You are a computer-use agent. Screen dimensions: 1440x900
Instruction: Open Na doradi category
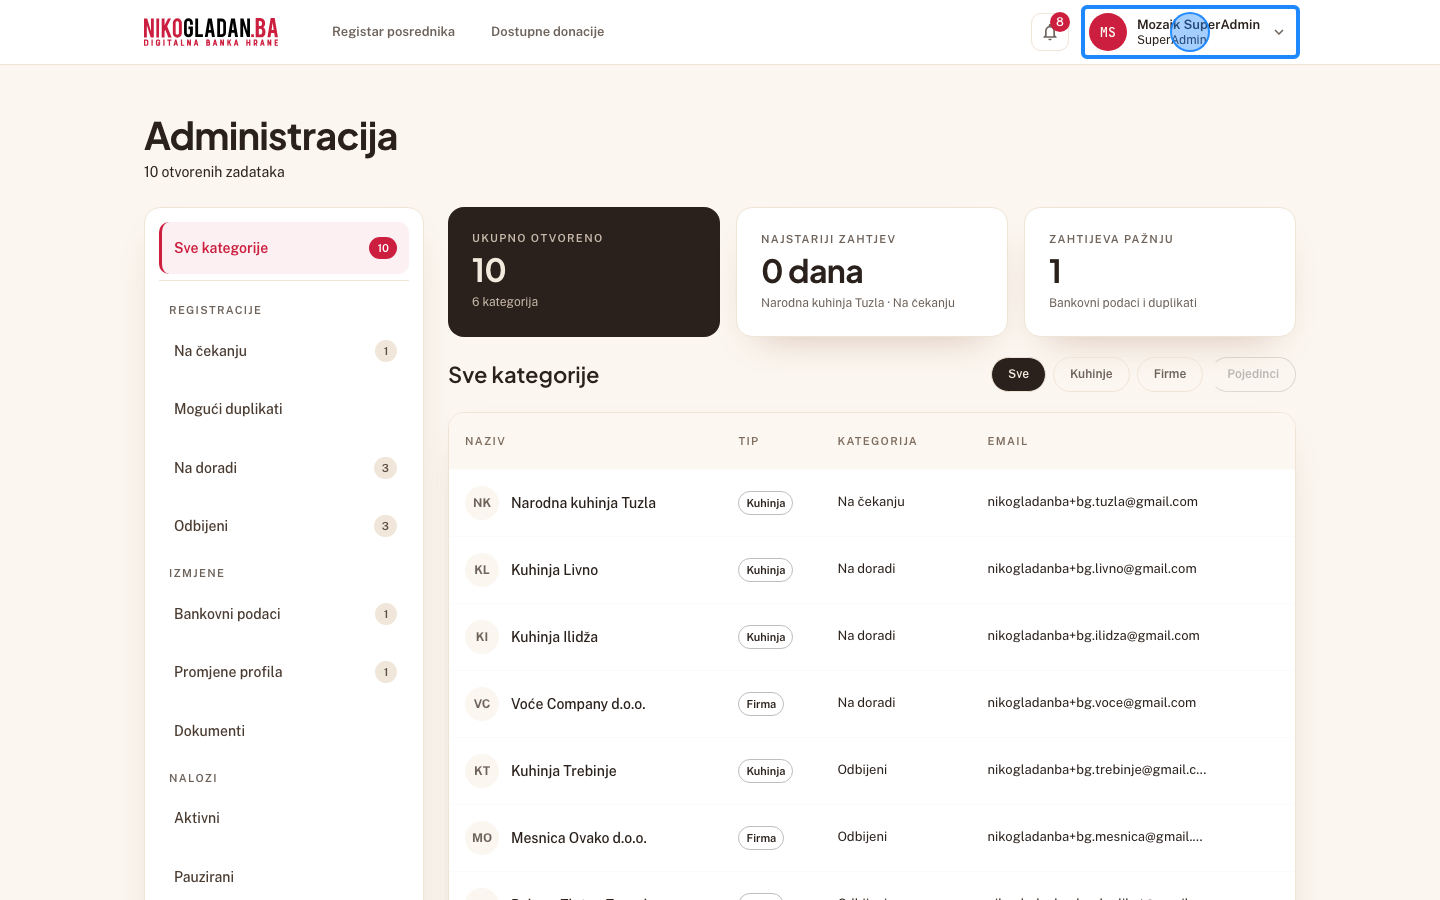[284, 468]
